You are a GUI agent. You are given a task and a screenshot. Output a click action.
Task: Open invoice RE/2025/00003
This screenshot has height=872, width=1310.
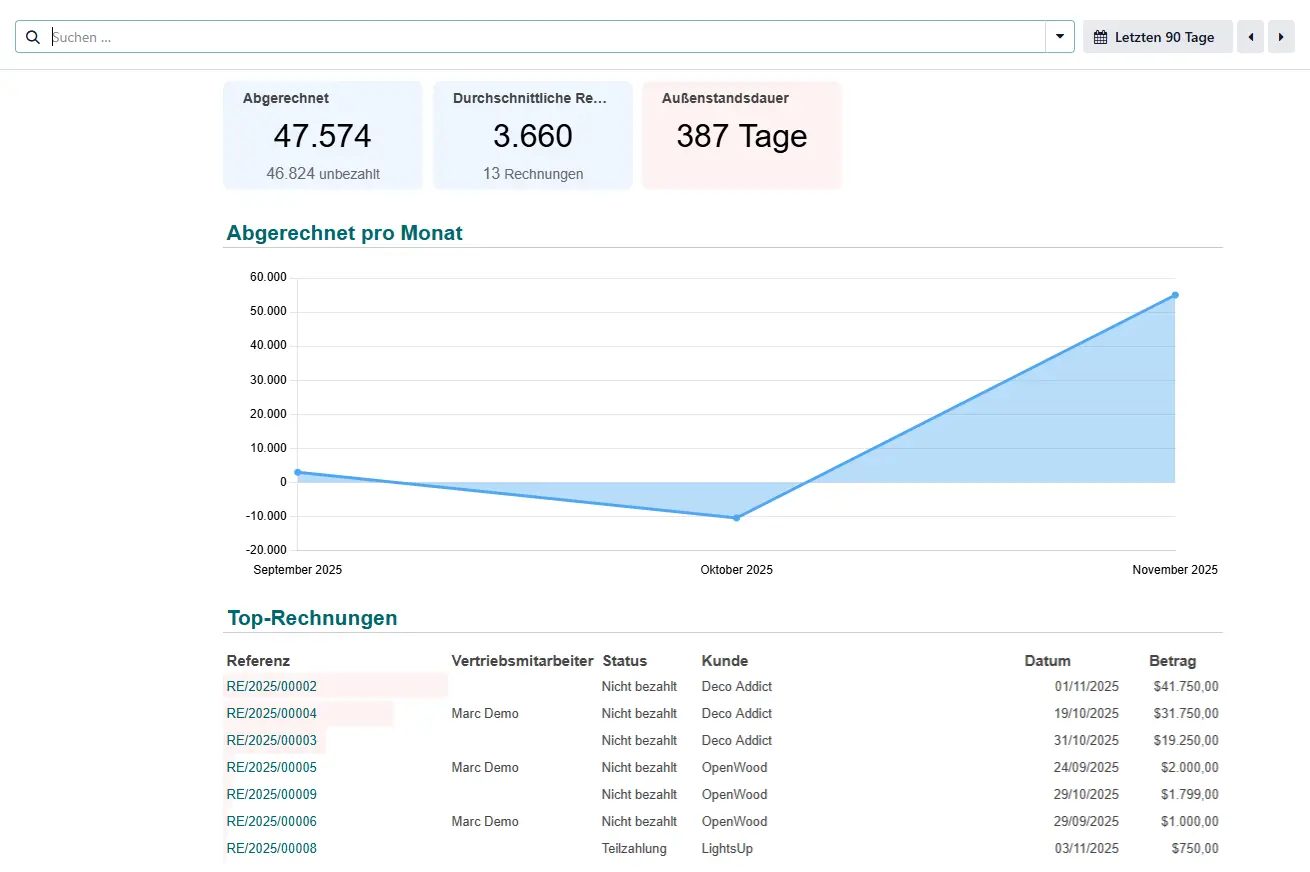click(272, 741)
